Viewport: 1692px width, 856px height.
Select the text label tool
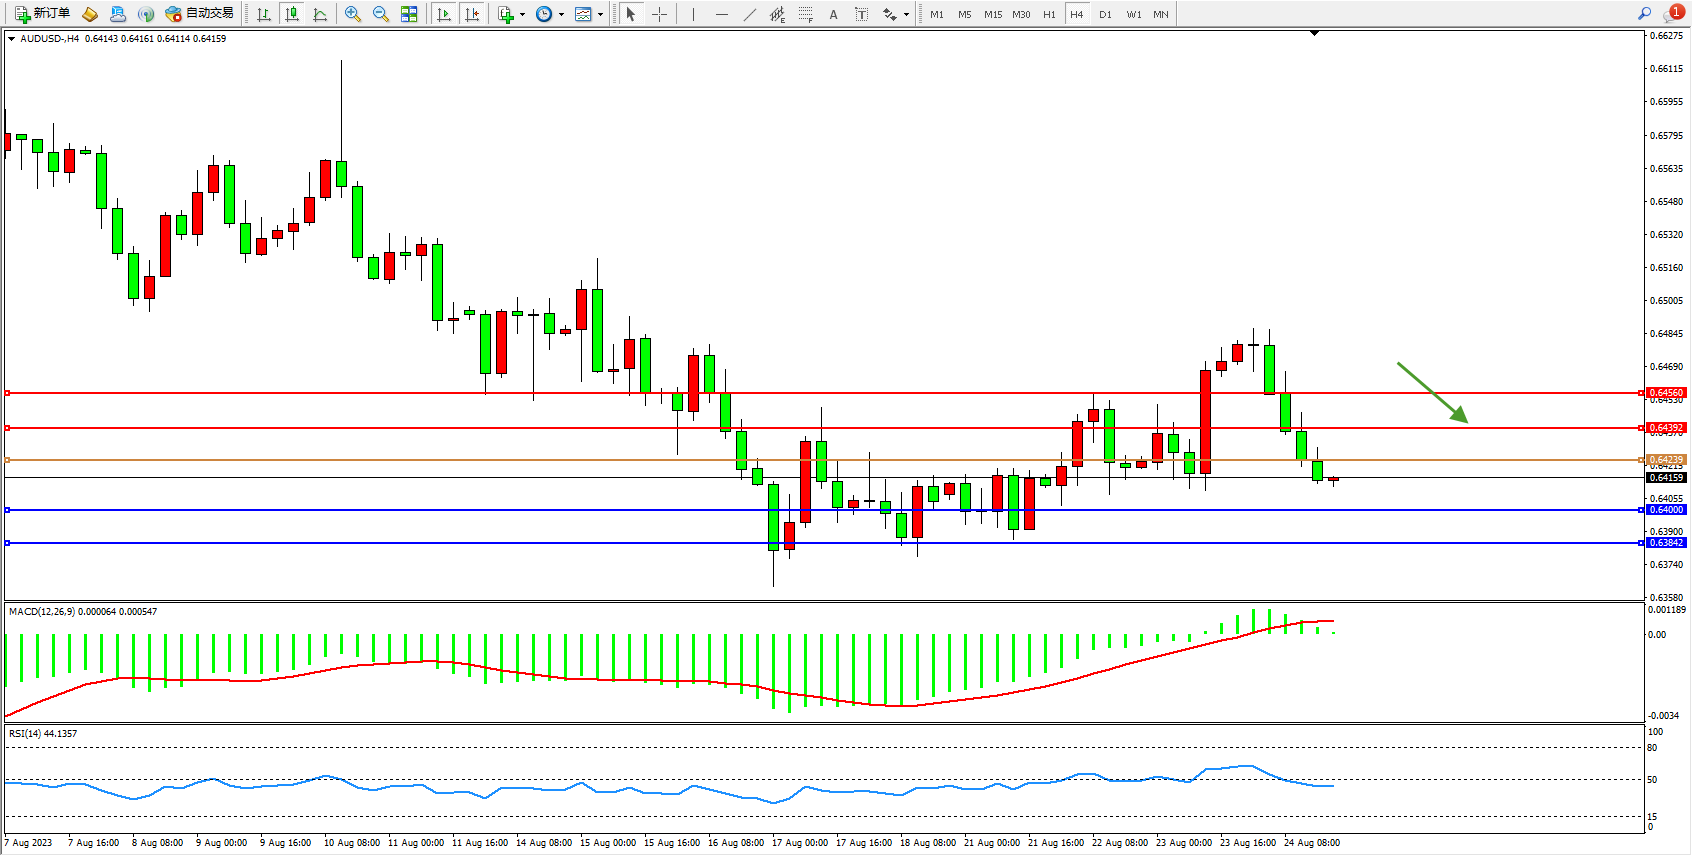[833, 14]
